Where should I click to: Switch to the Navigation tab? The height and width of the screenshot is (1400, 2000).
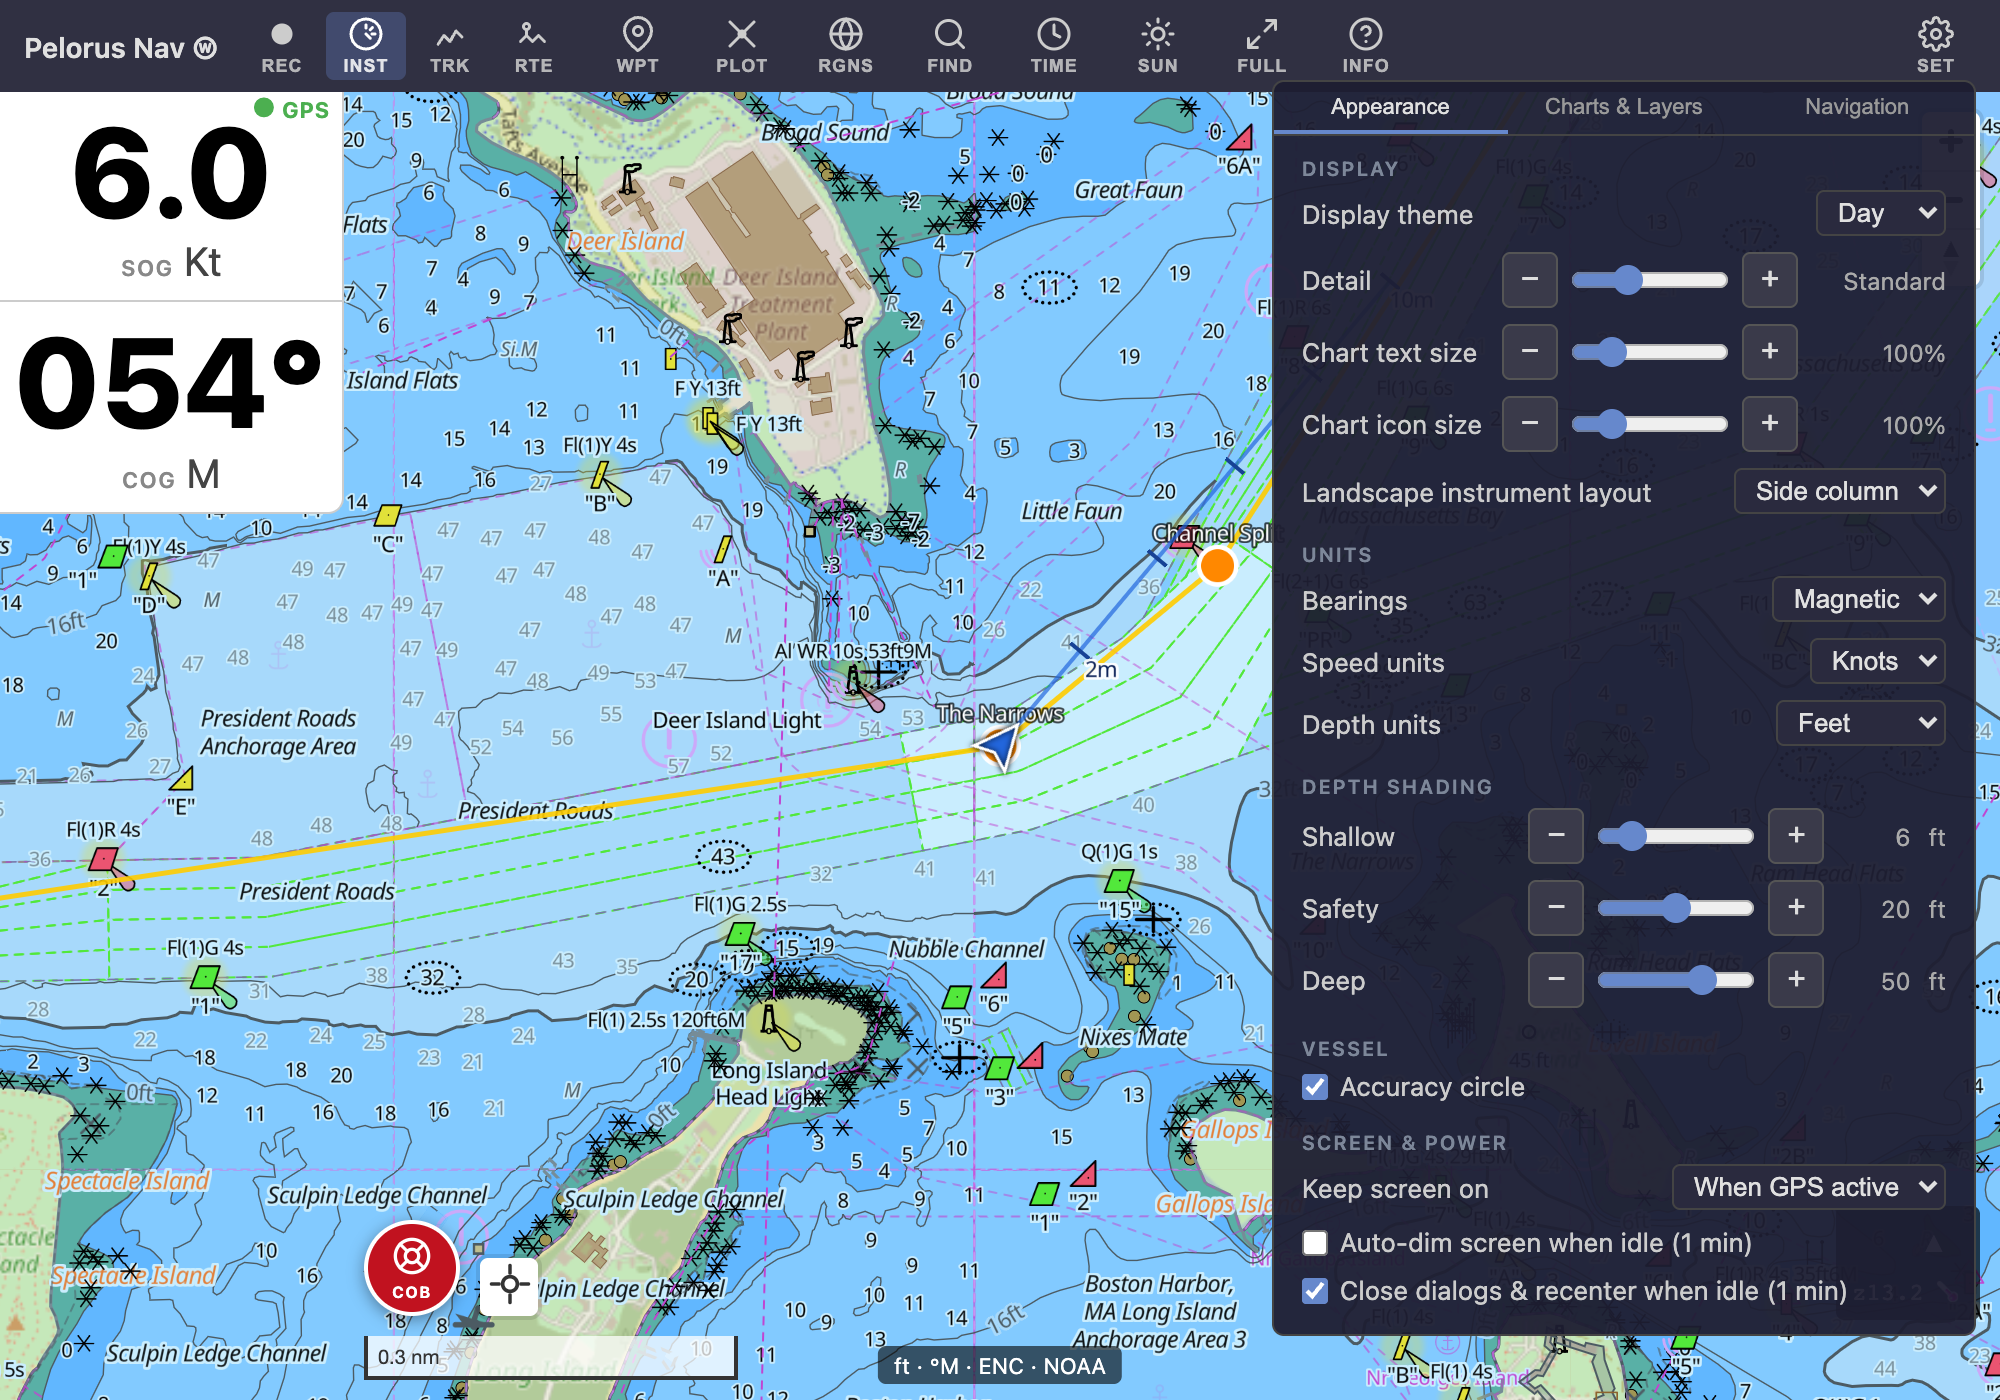pos(1856,107)
